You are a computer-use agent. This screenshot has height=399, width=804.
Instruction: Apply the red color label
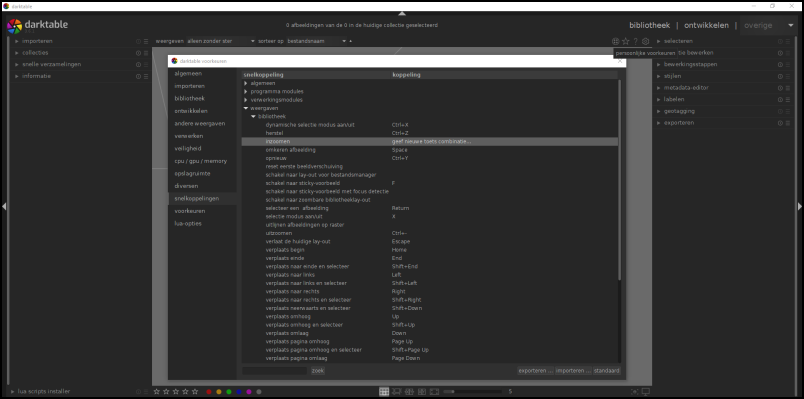click(209, 392)
